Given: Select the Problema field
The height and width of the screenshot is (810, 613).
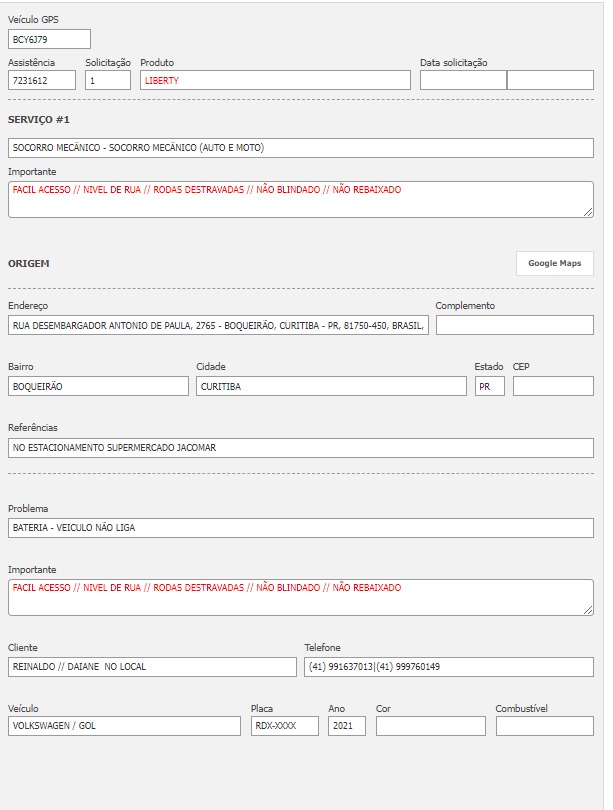Looking at the screenshot, I should [300, 528].
